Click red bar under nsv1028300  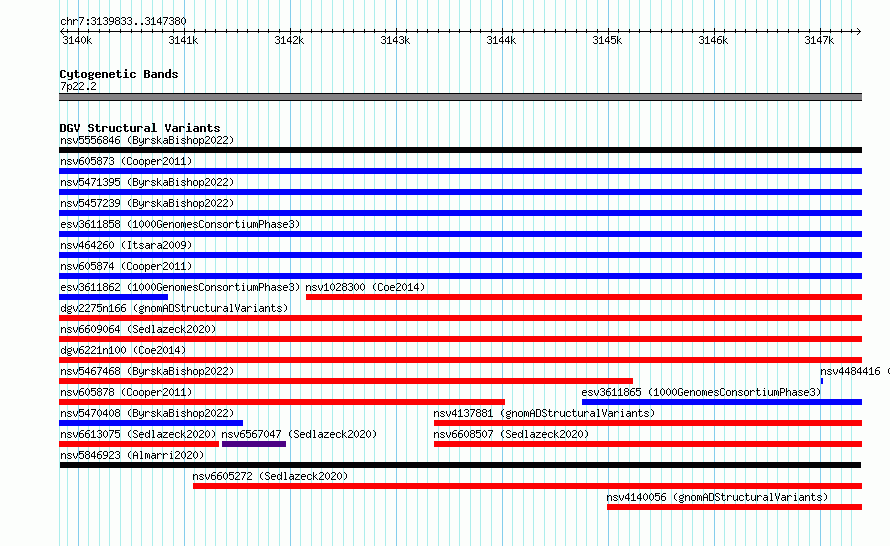point(584,297)
